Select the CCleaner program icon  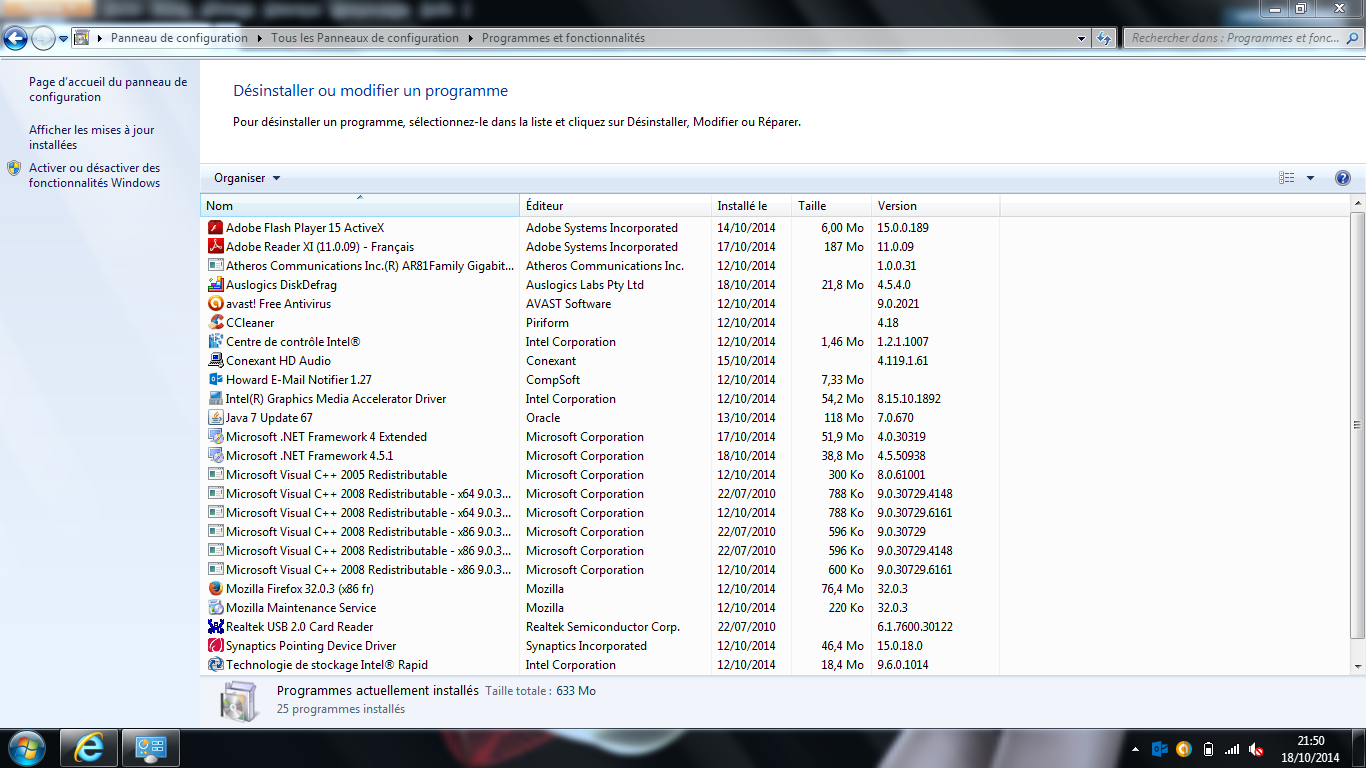point(215,323)
